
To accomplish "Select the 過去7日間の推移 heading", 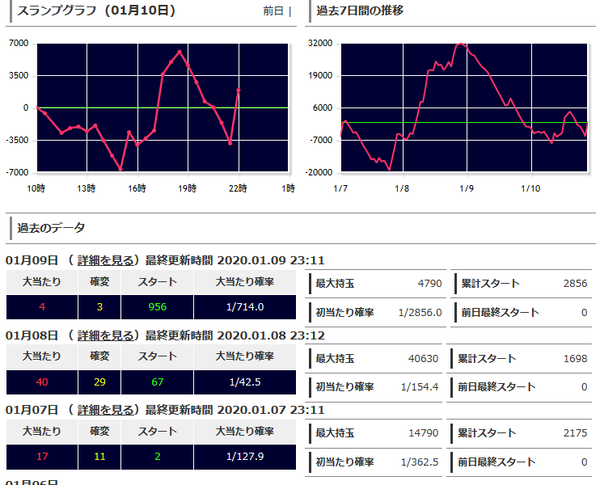I will pyautogui.click(x=360, y=10).
